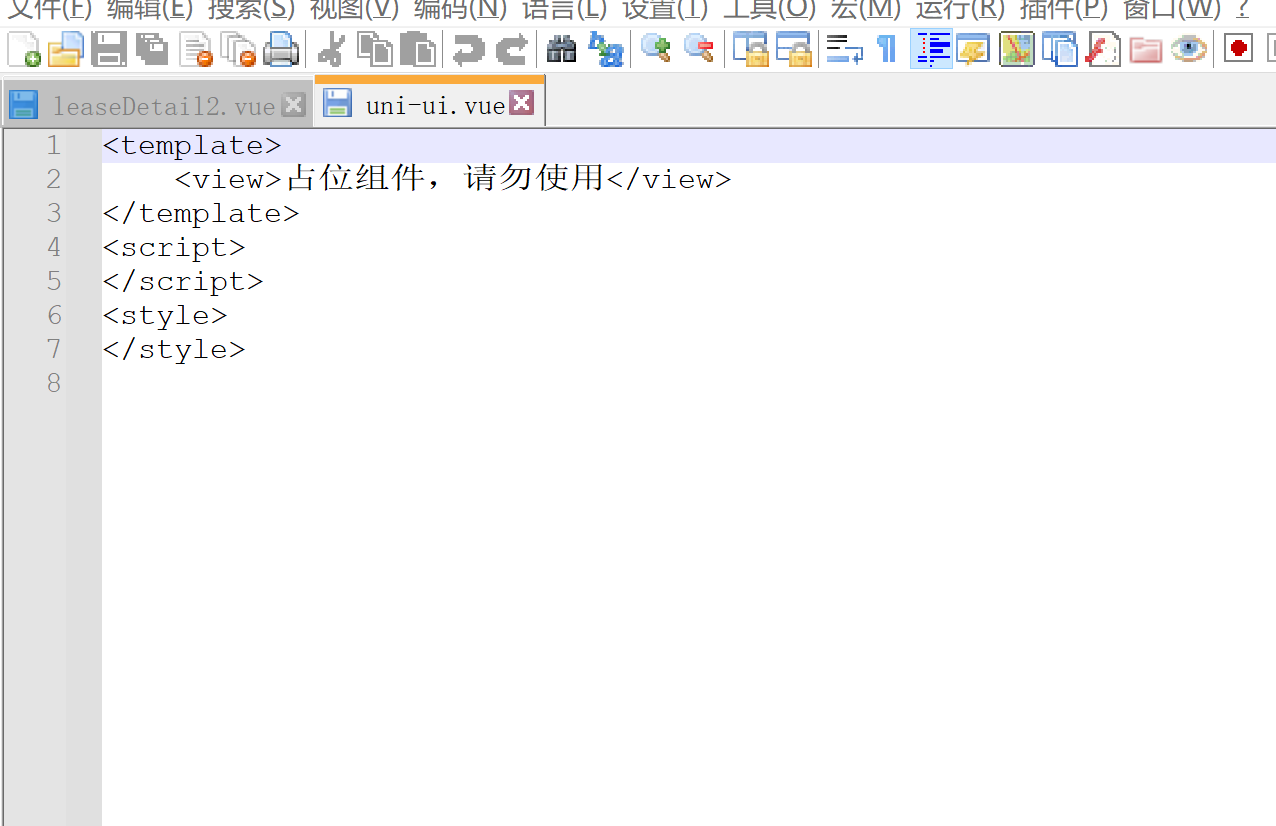Open the 搜索(S) menu
This screenshot has height=826, width=1276.
tap(252, 9)
